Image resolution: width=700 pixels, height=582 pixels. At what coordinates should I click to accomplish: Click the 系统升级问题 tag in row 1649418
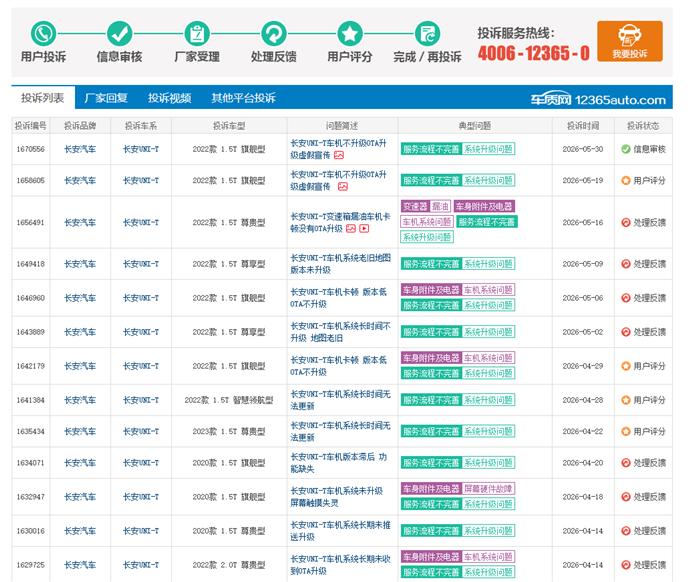pyautogui.click(x=488, y=264)
